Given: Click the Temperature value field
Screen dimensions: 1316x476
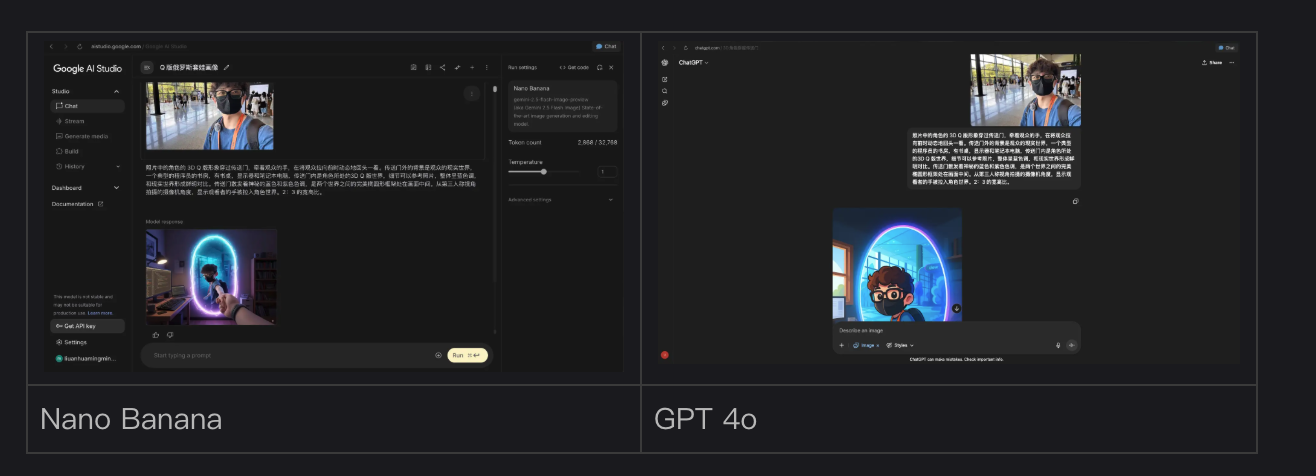Looking at the screenshot, I should tap(607, 172).
